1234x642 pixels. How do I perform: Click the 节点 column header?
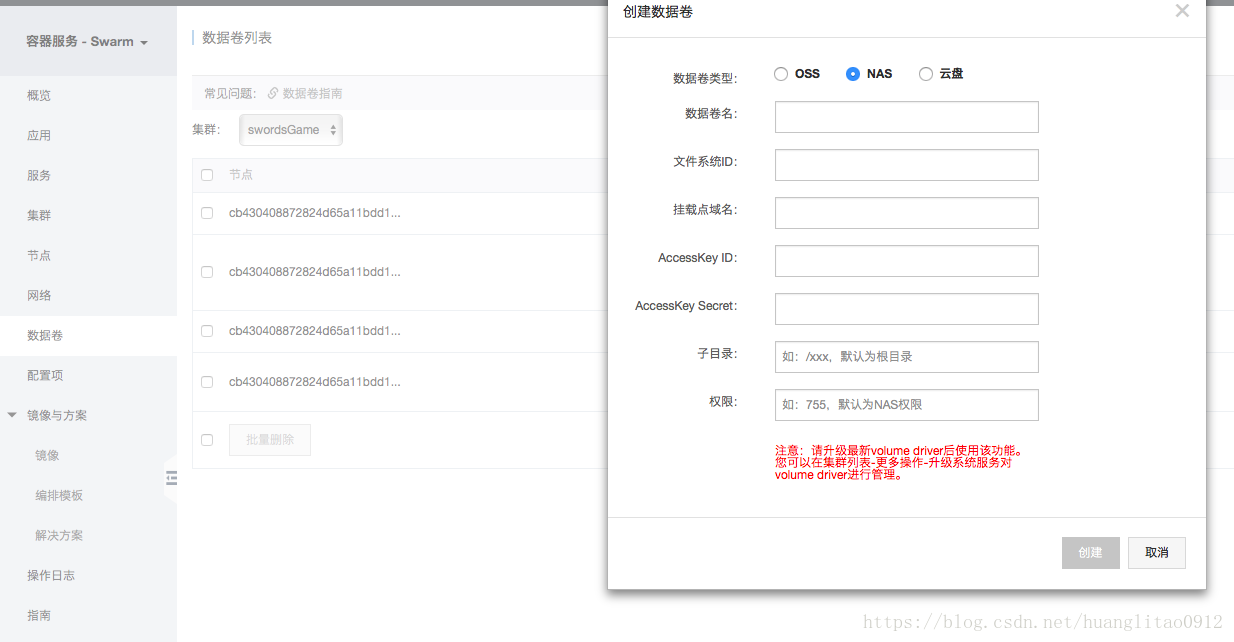tap(241, 175)
